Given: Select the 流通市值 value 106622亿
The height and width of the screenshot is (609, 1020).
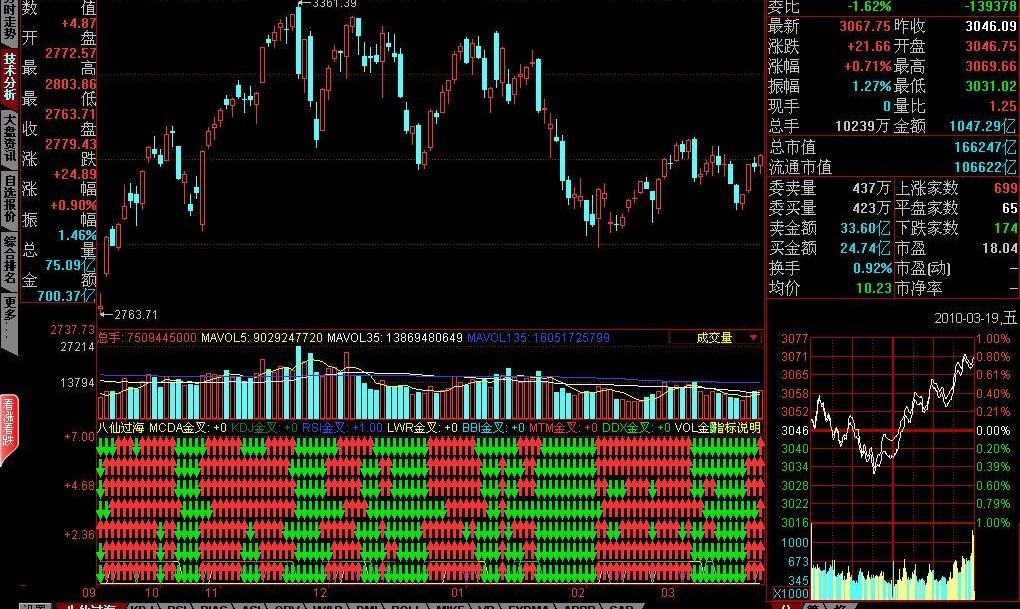Looking at the screenshot, I should coord(985,167).
